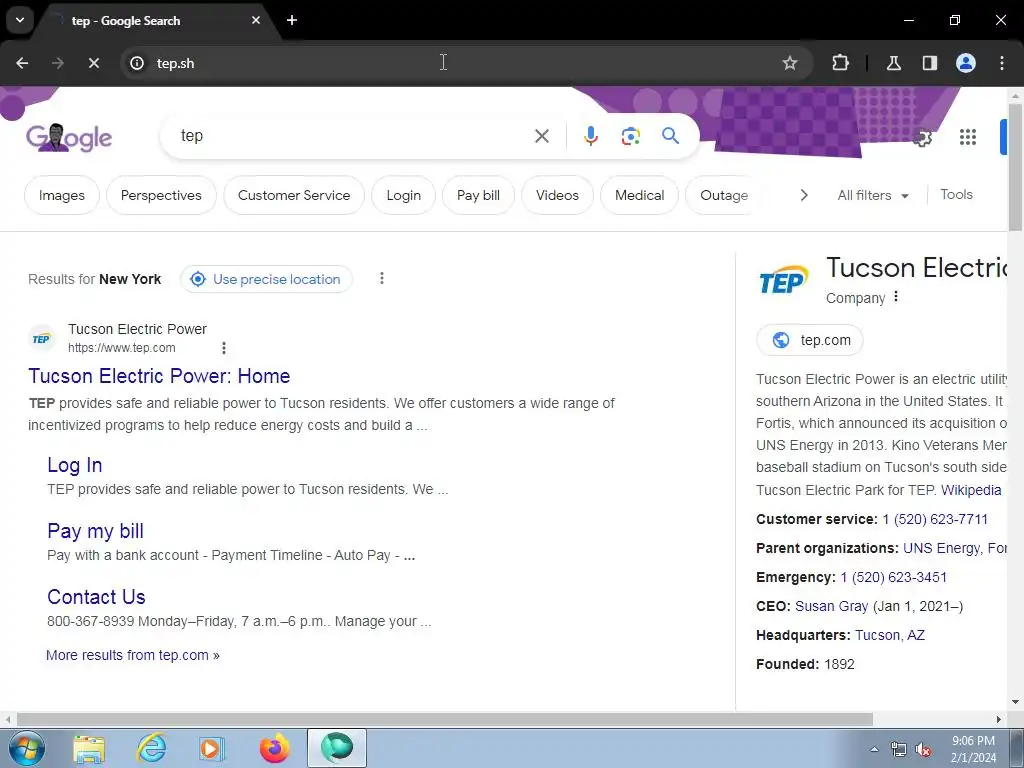Launch Internet Explorer from the taskbar
1024x768 pixels.
151,748
